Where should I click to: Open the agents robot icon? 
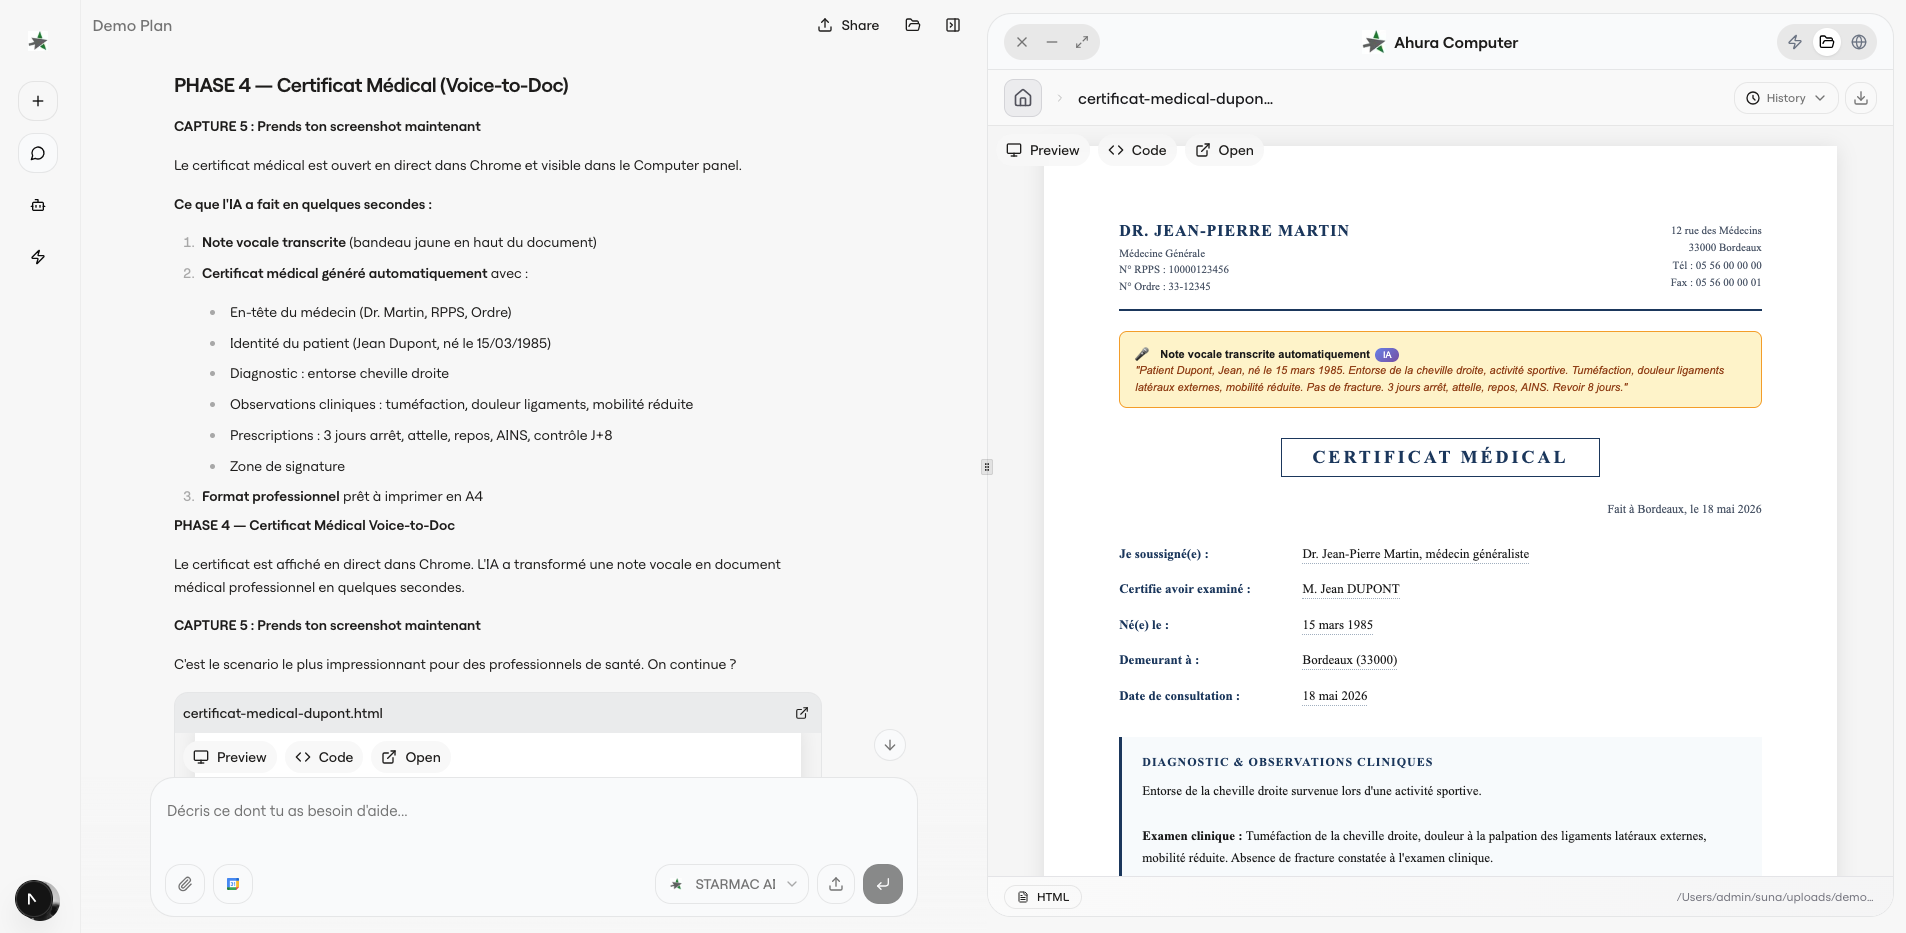[38, 205]
